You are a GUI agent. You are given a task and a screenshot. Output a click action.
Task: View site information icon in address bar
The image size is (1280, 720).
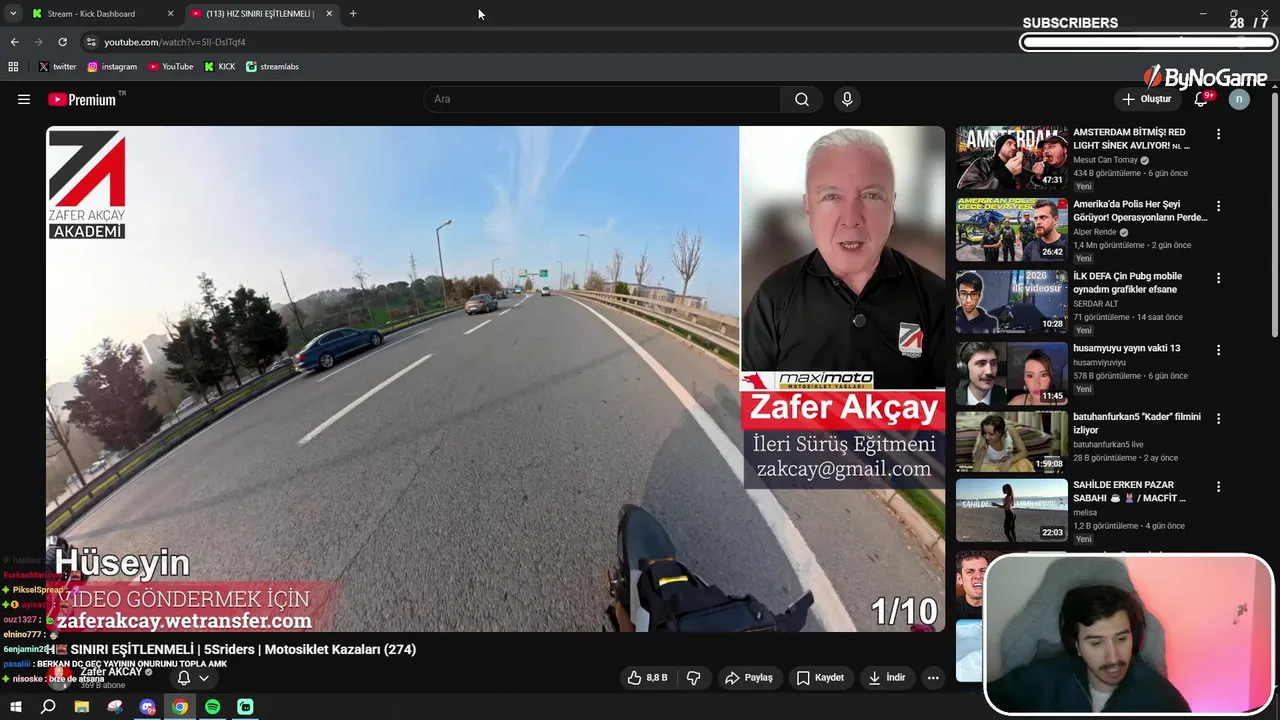[x=91, y=42]
